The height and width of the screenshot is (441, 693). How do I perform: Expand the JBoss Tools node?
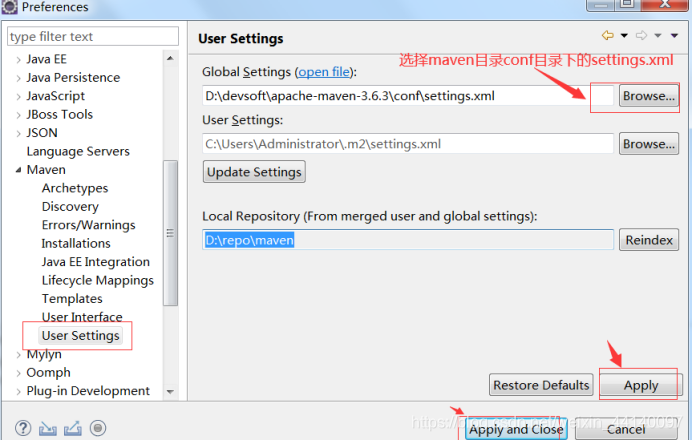[x=18, y=115]
